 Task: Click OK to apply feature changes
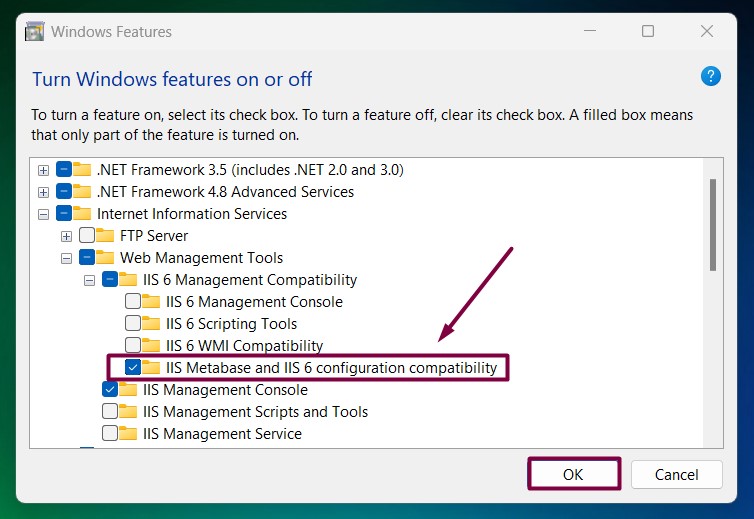(x=574, y=474)
